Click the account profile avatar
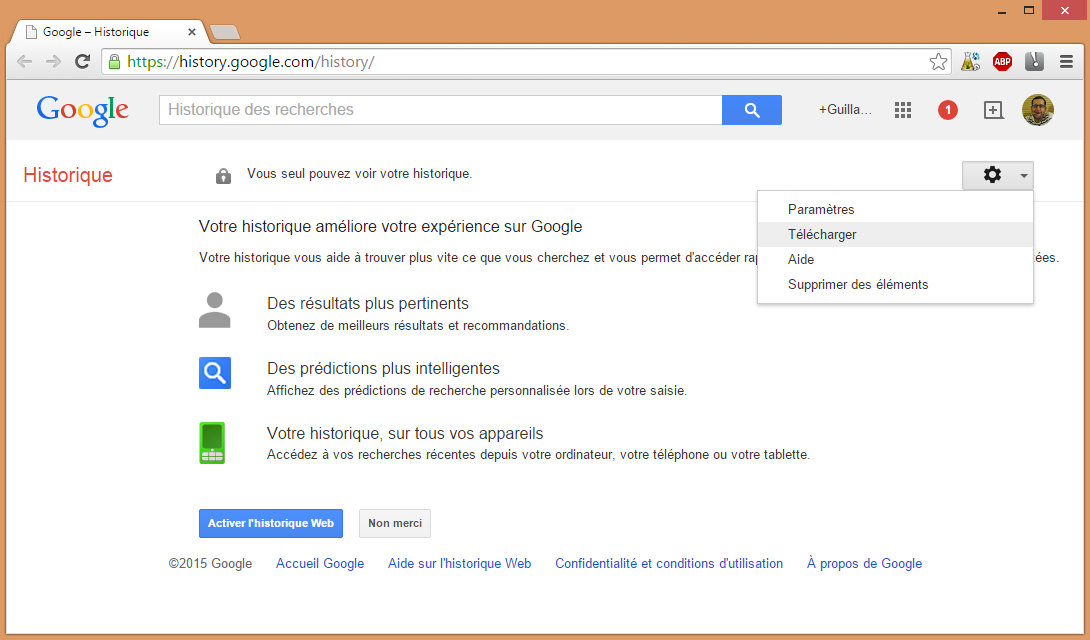Viewport: 1090px width, 640px height. pos(1038,110)
